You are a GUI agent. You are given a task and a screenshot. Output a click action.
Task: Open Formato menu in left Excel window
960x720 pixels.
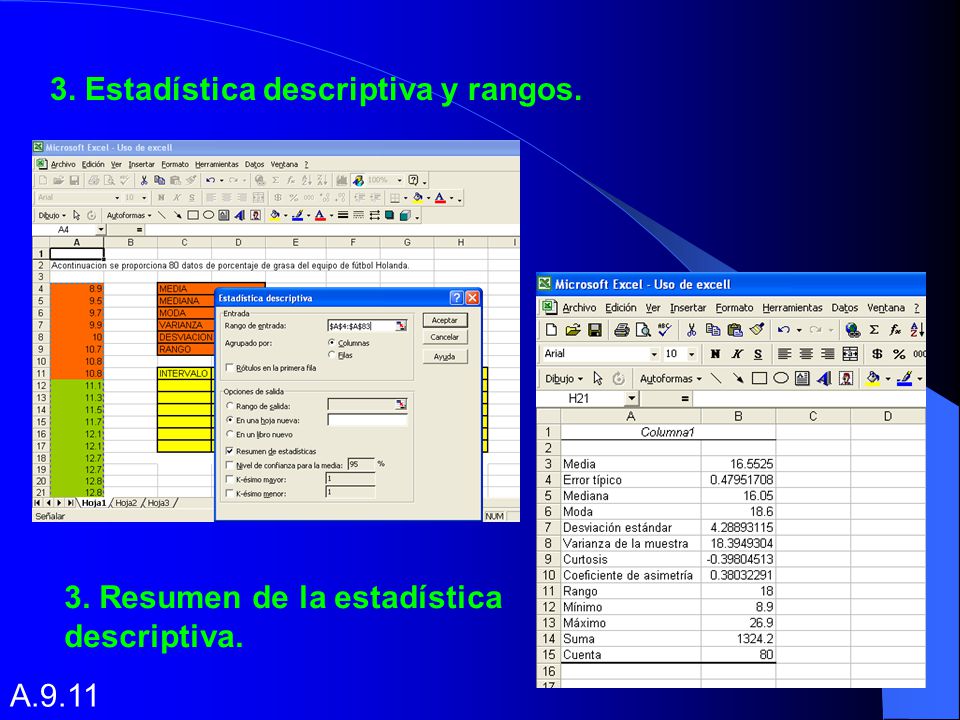click(x=175, y=164)
